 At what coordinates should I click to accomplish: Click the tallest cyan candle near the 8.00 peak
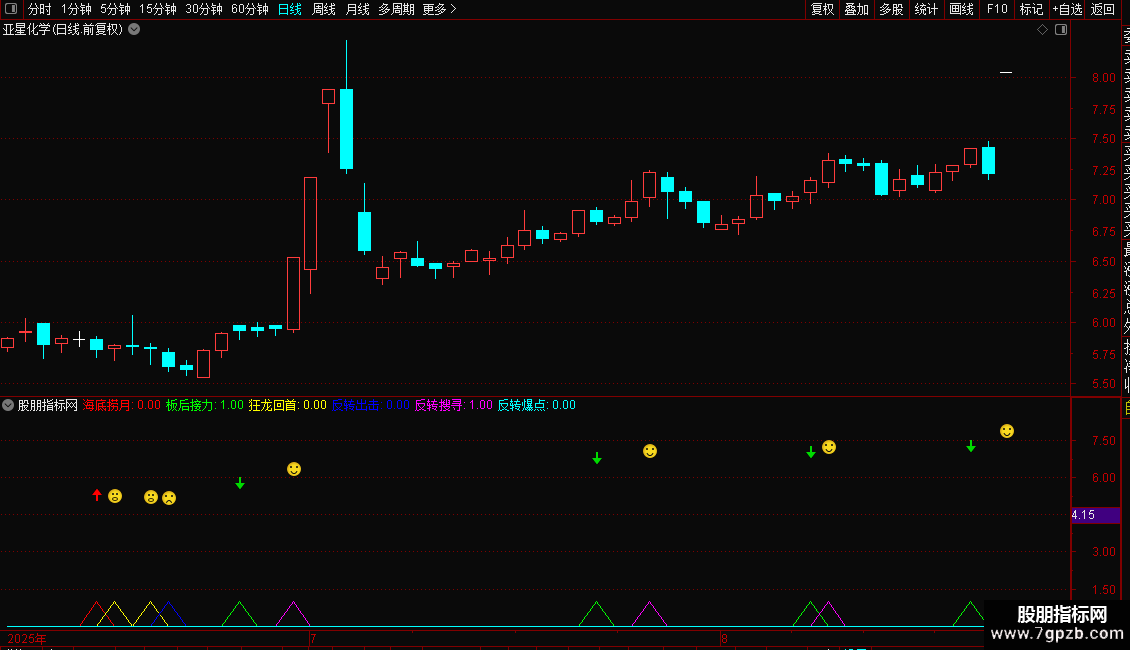coord(346,129)
